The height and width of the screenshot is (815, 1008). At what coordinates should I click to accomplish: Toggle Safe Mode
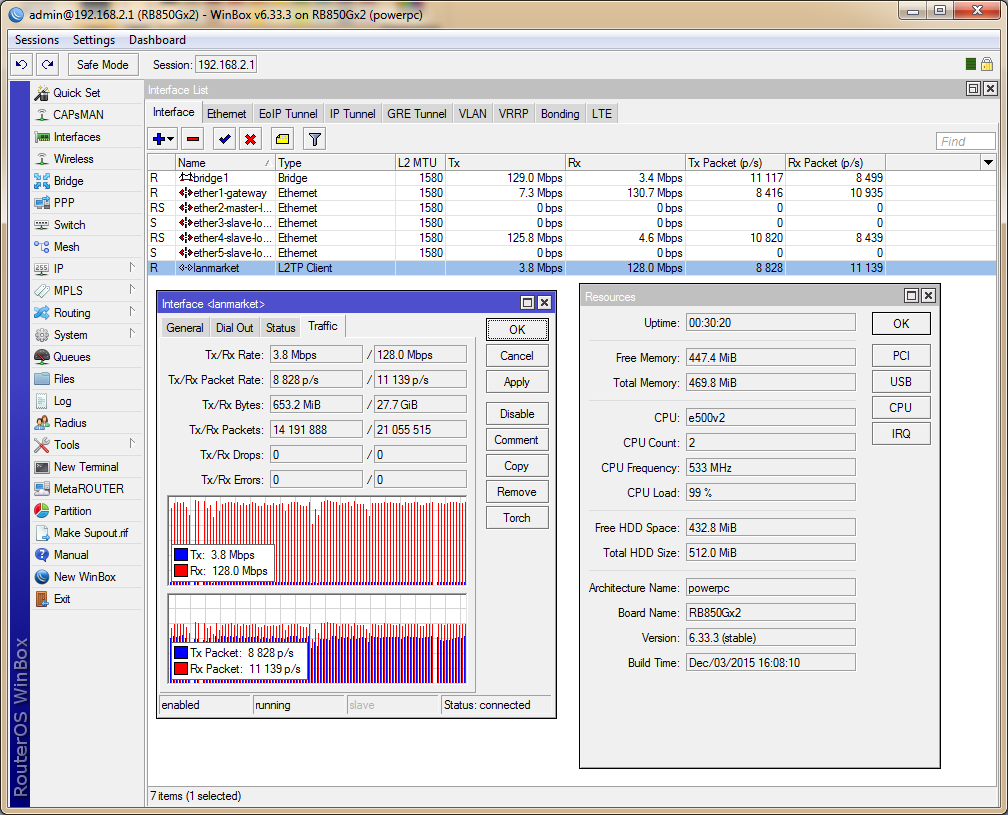pos(102,64)
